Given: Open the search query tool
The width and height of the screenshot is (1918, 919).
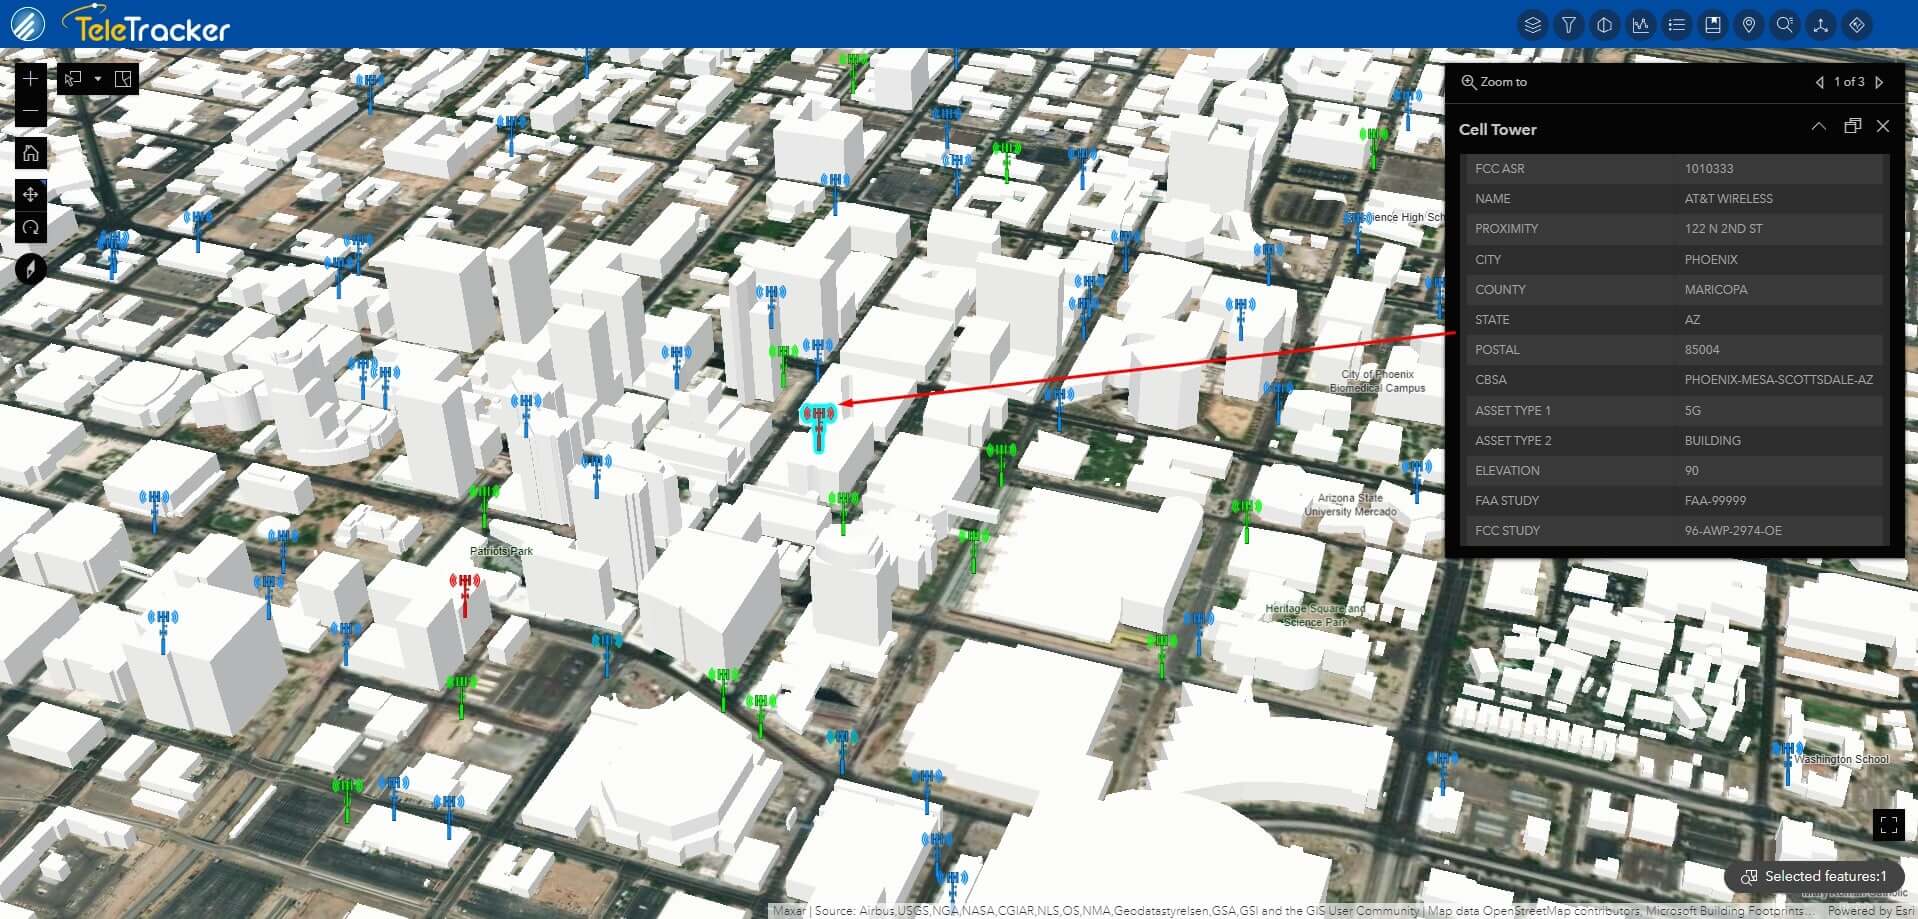Looking at the screenshot, I should pos(1784,25).
